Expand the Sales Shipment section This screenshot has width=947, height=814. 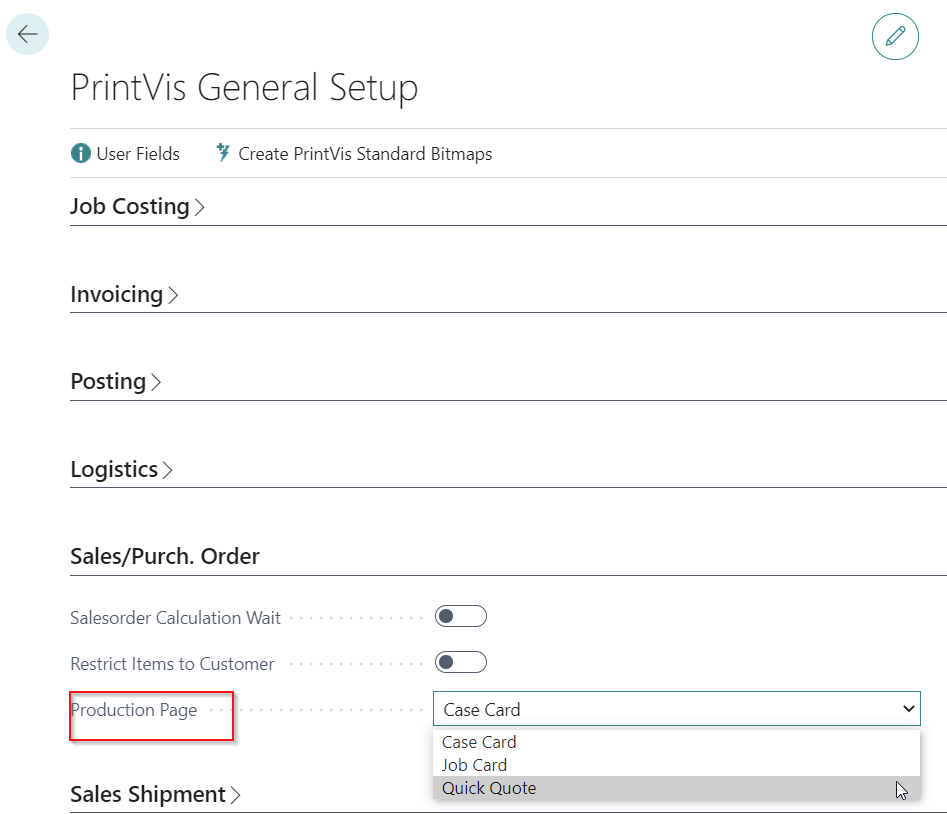coord(155,794)
